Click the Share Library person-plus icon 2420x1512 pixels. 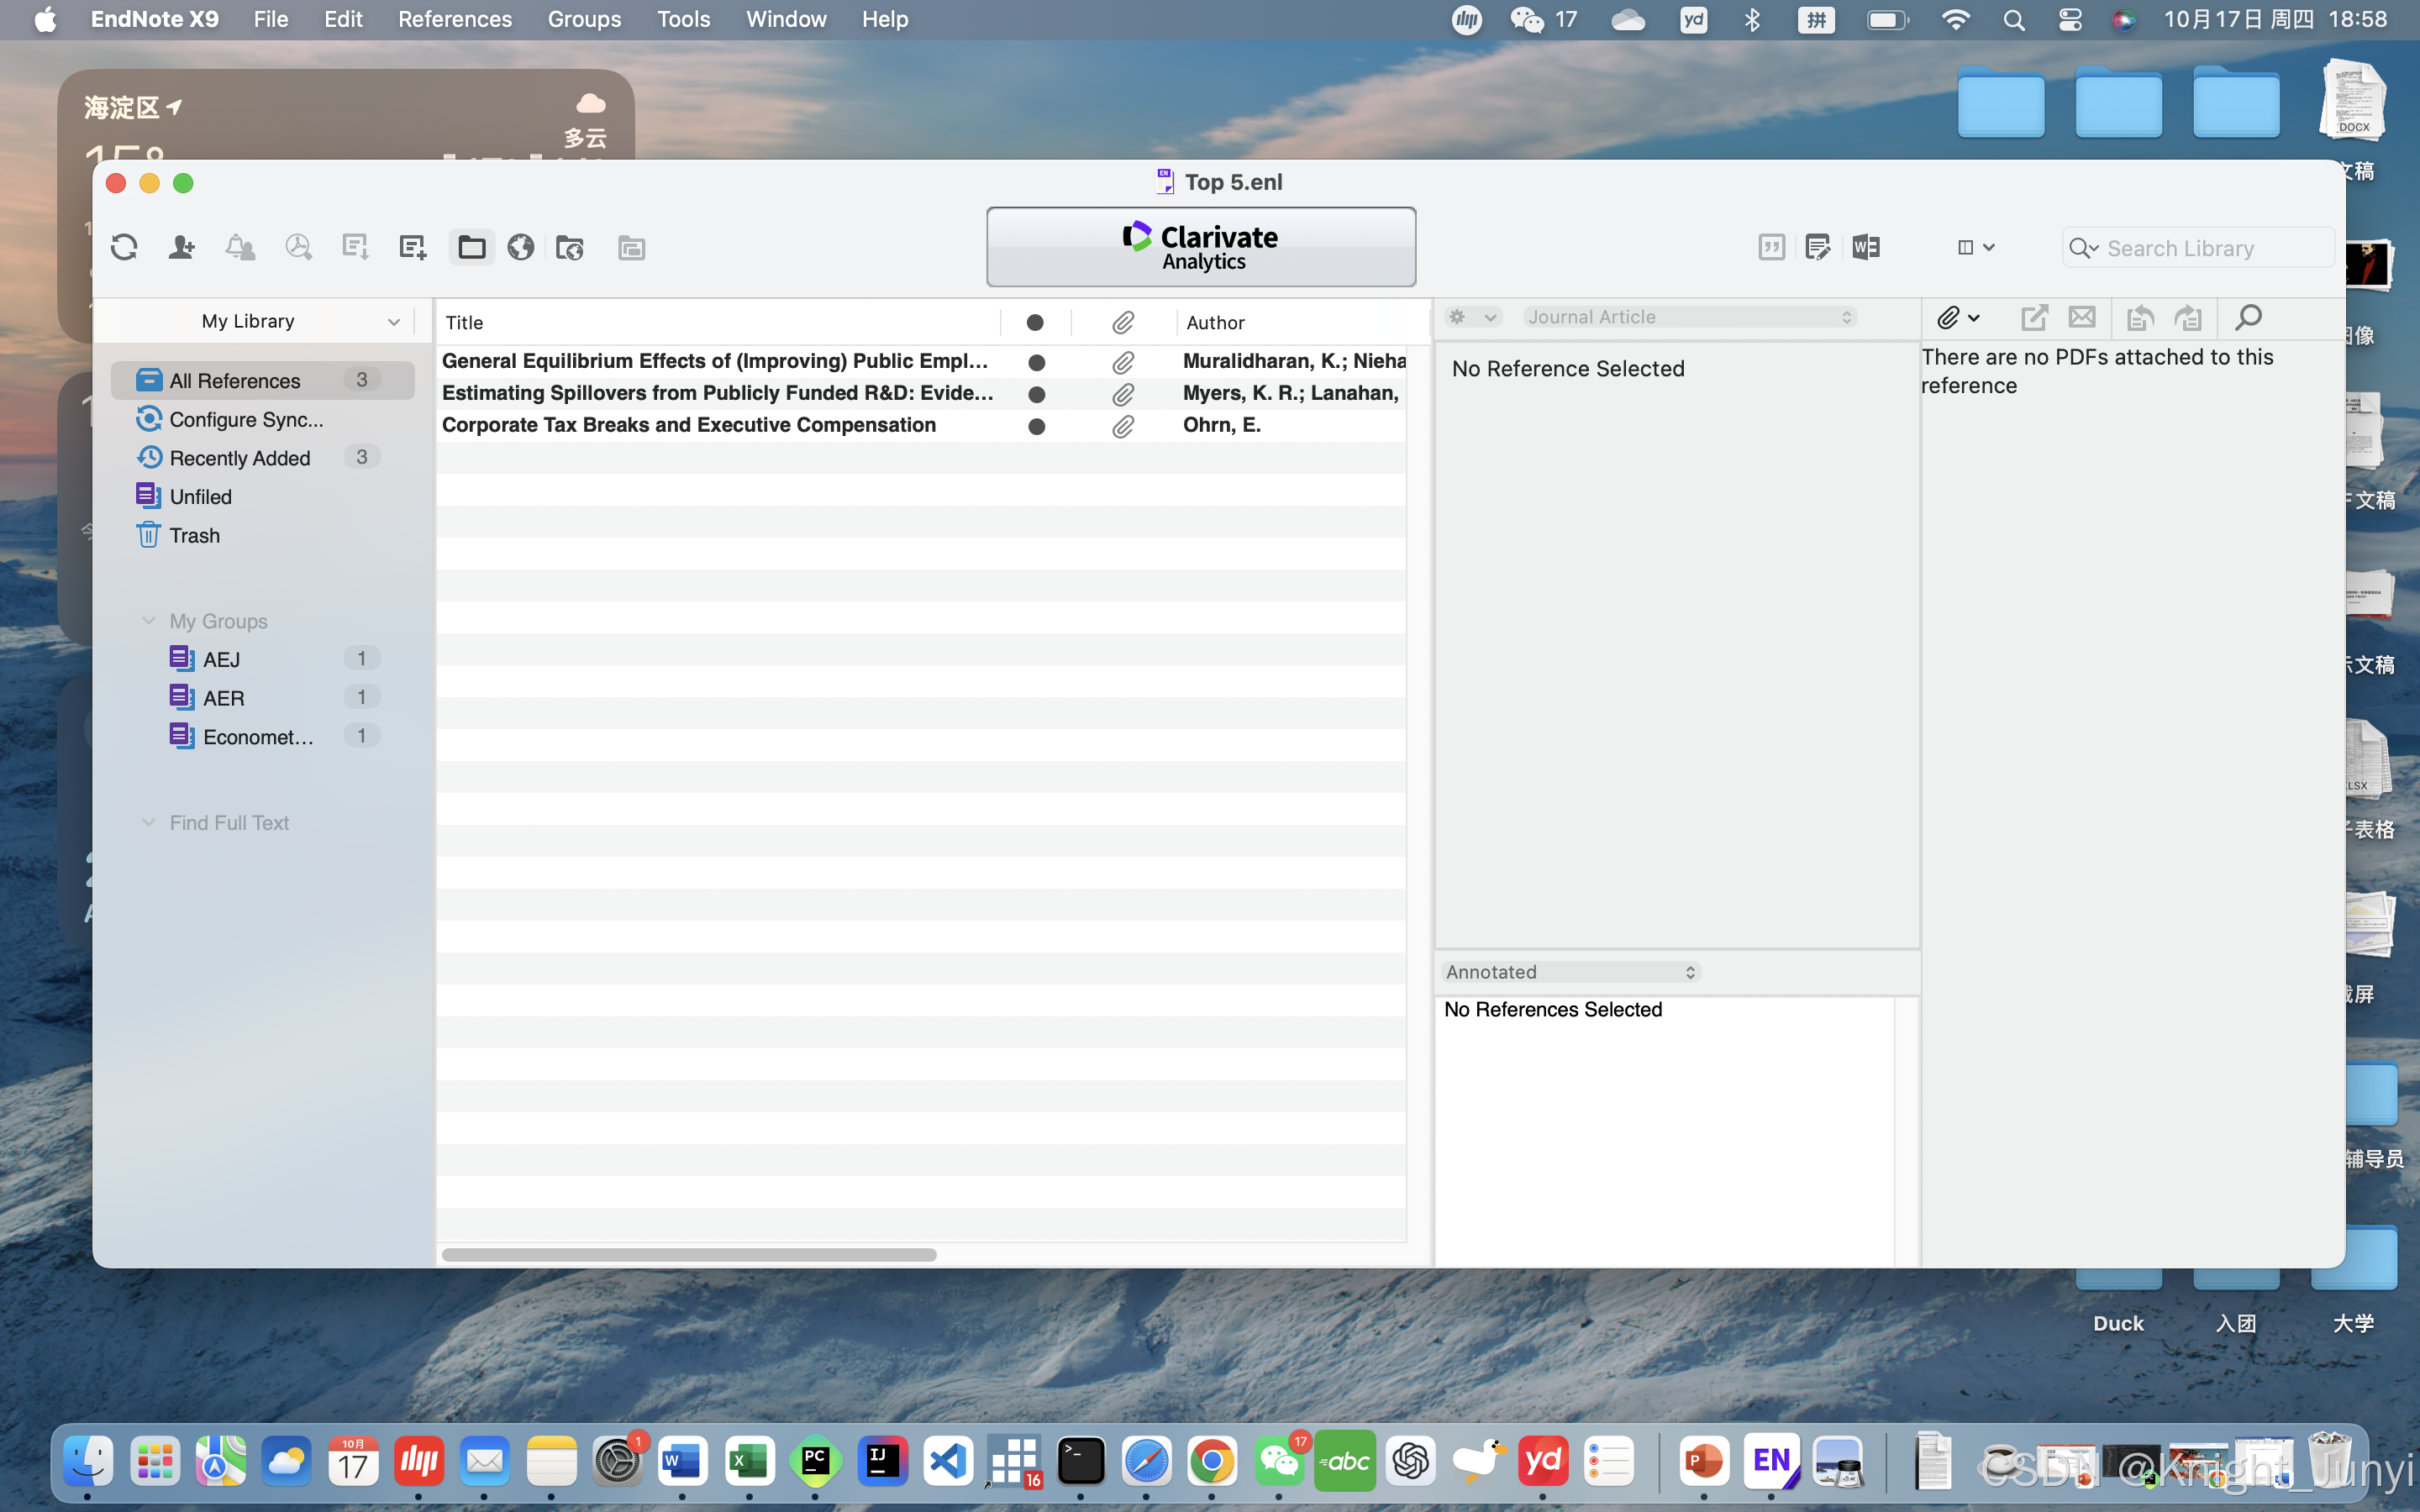181,247
